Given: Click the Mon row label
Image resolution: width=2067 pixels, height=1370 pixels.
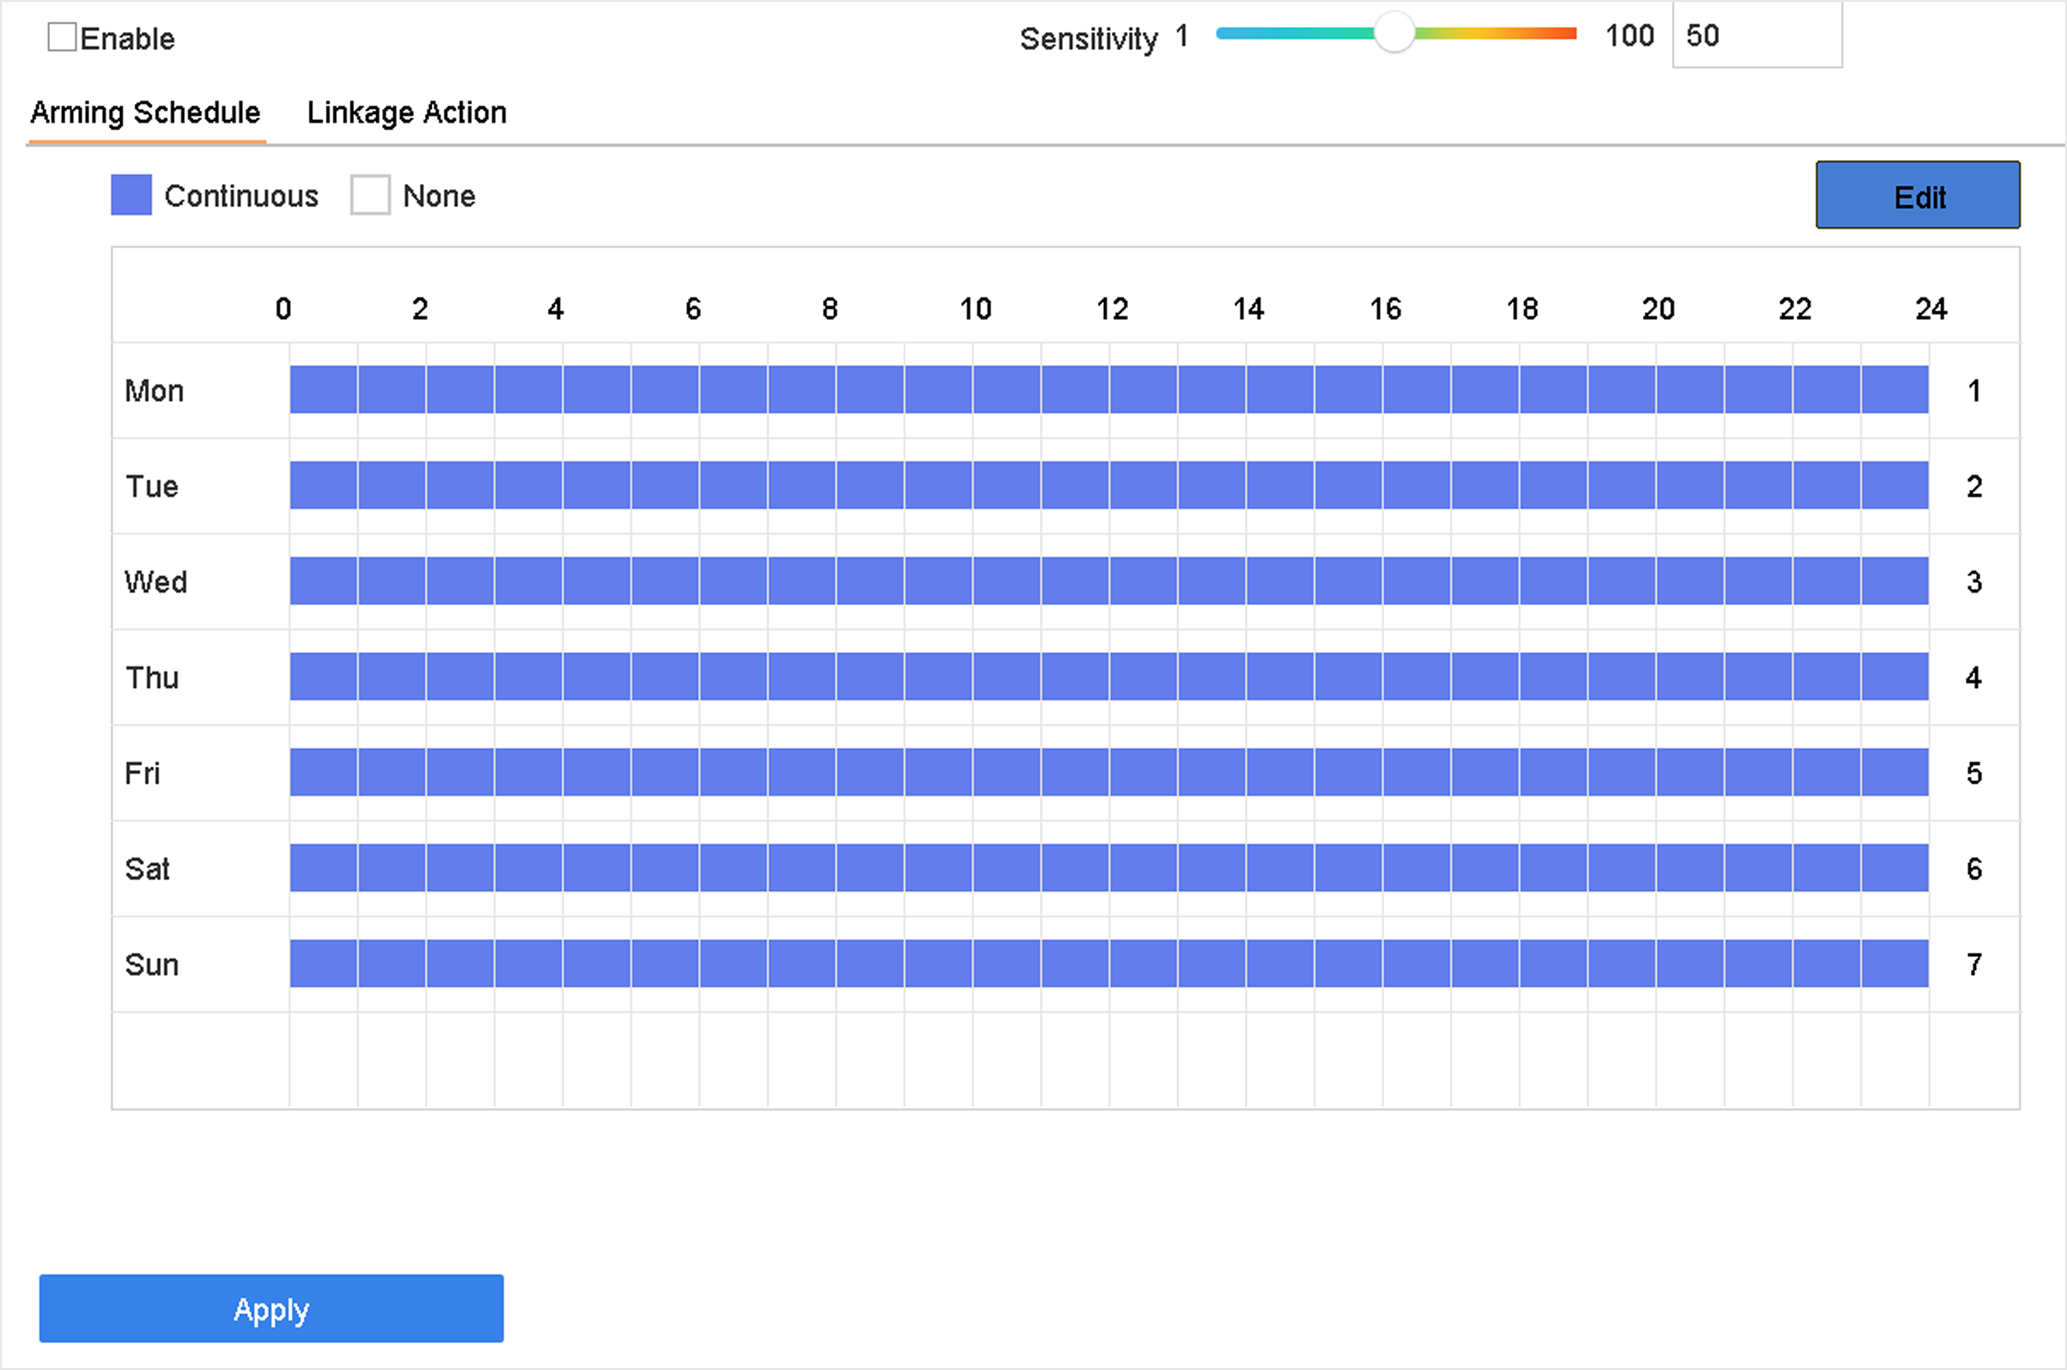Looking at the screenshot, I should [154, 390].
